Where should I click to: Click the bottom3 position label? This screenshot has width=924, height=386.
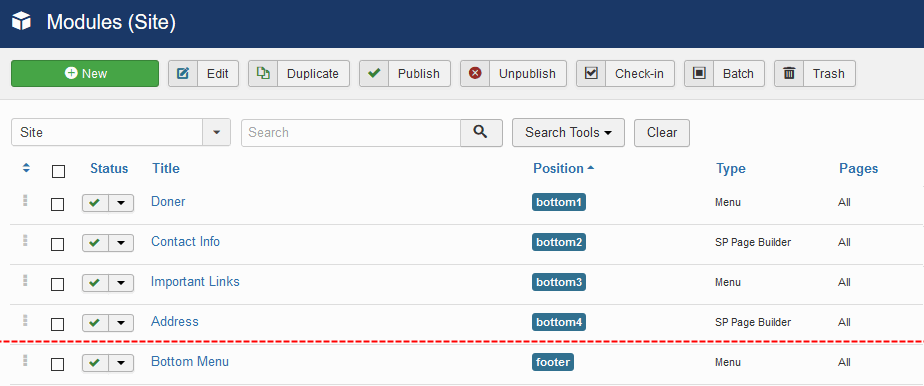[559, 282]
